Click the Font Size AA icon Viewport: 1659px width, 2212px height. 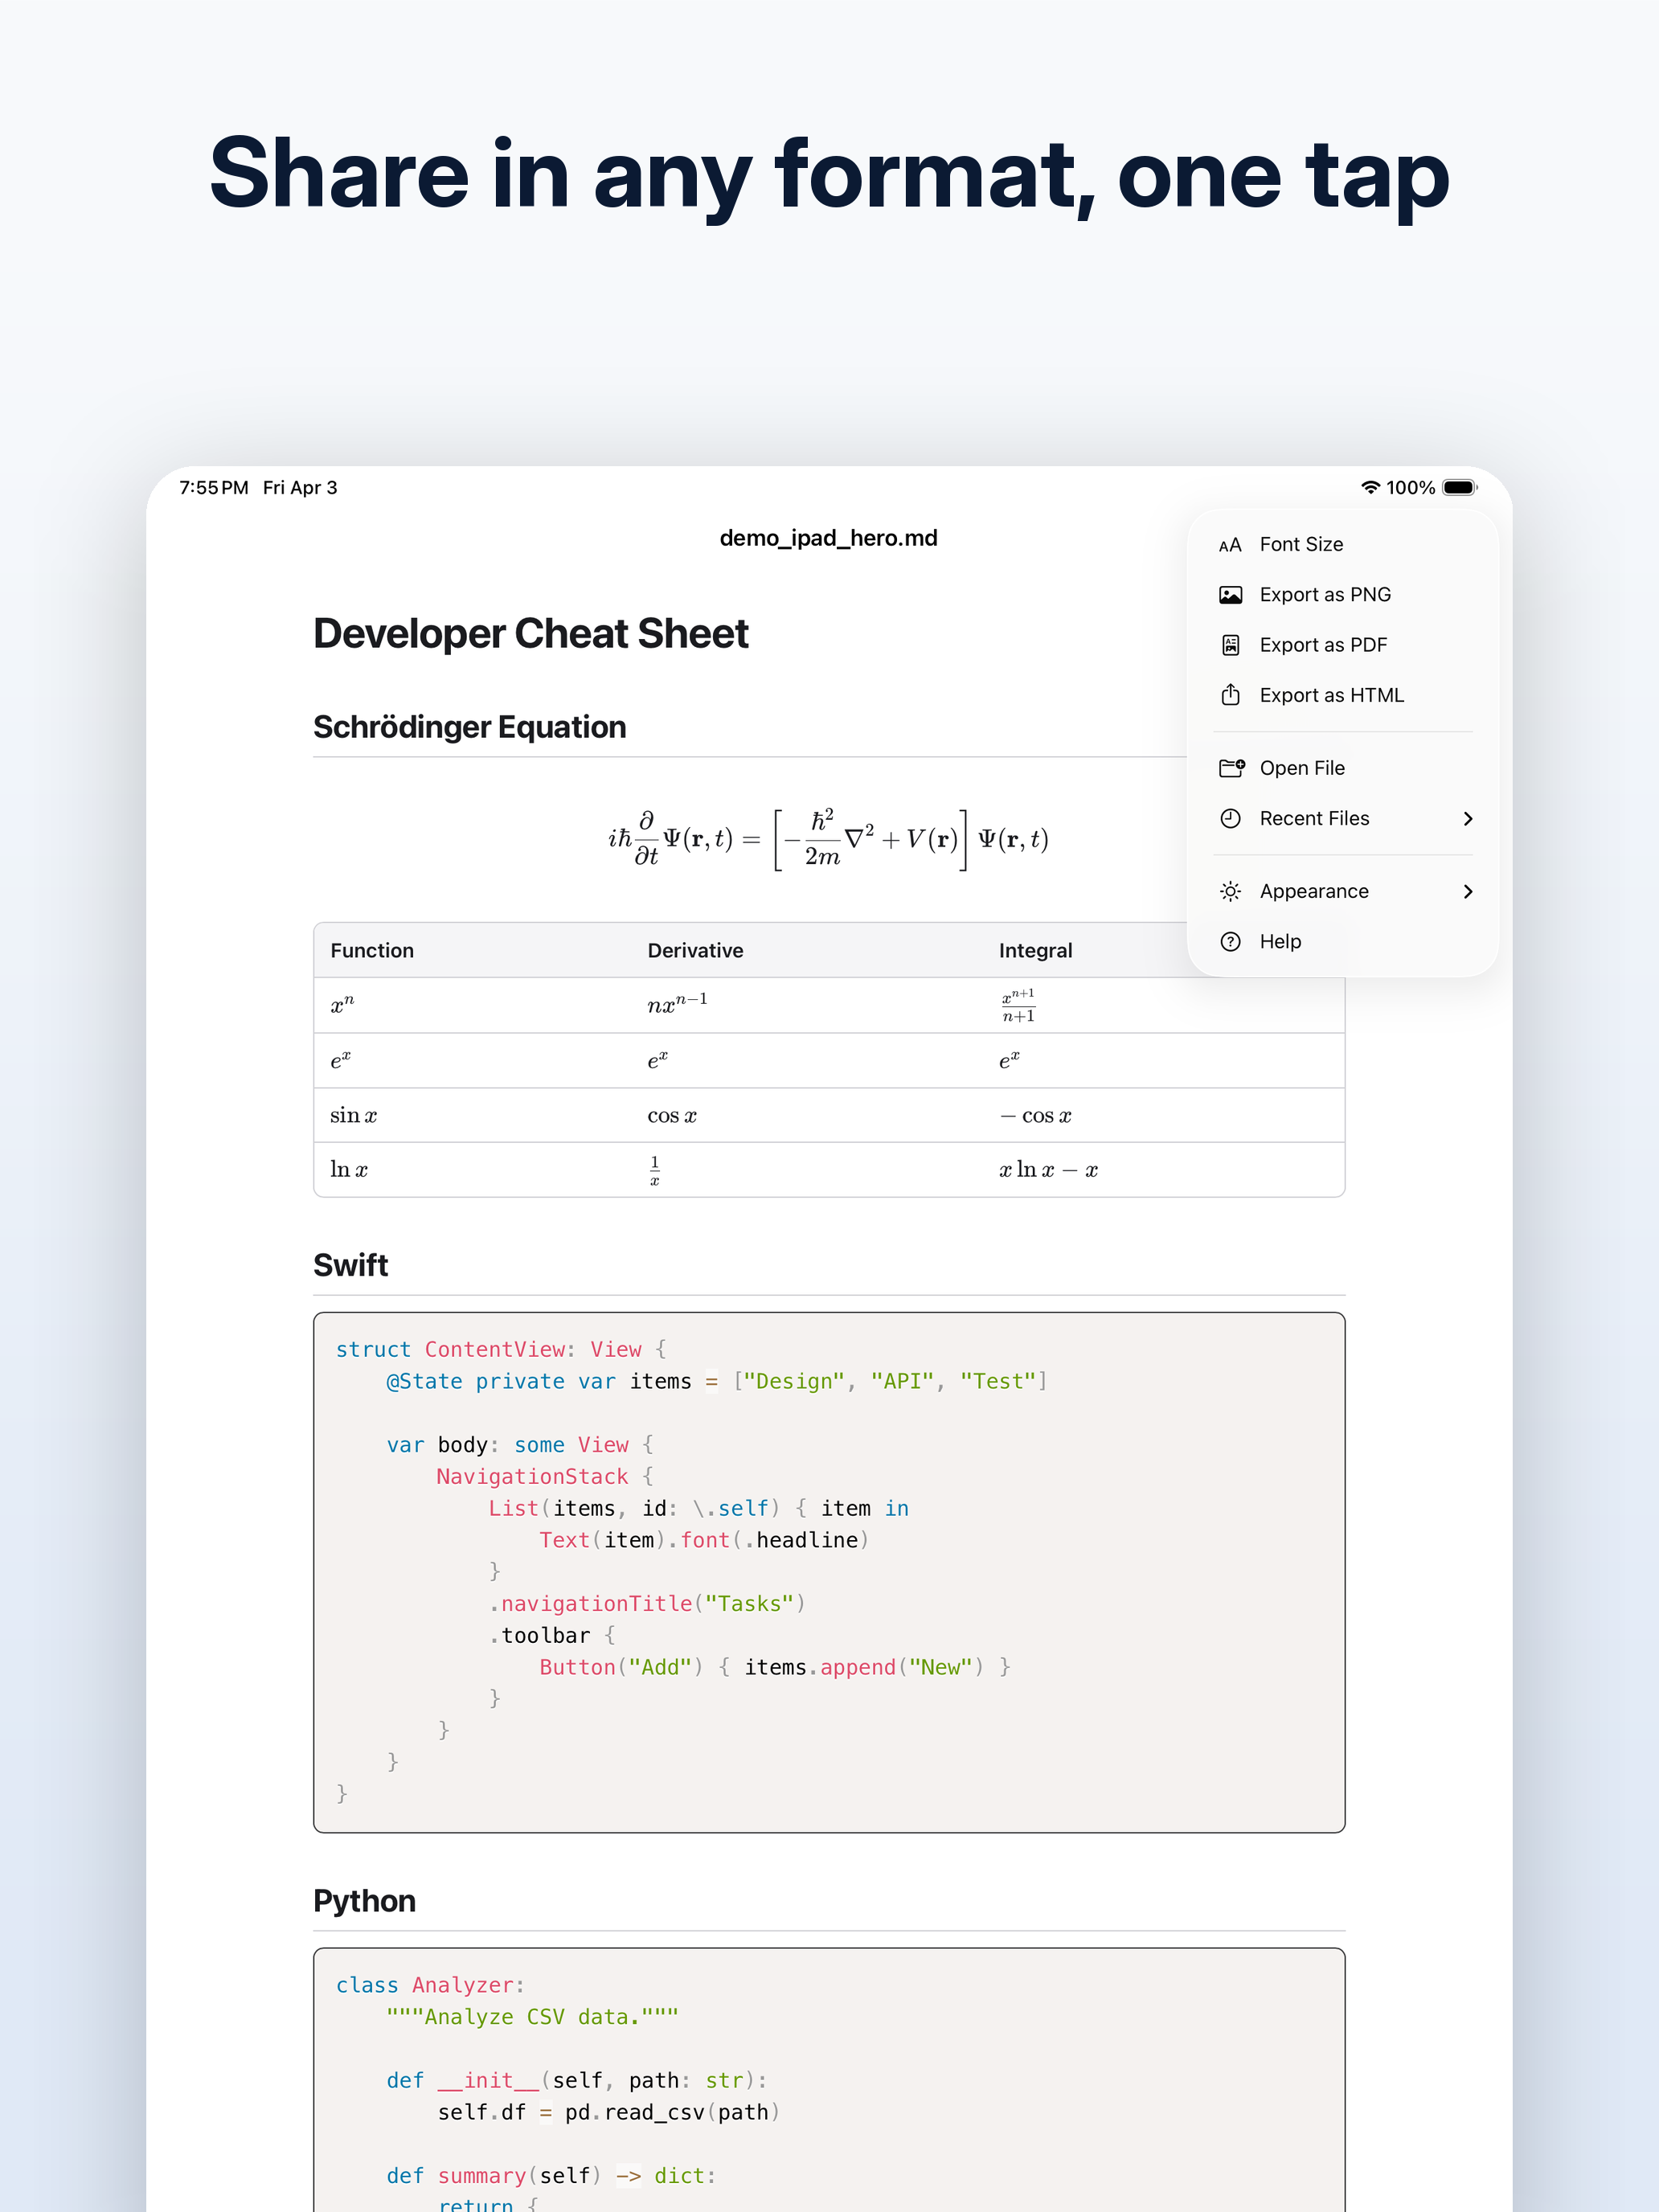click(1230, 545)
